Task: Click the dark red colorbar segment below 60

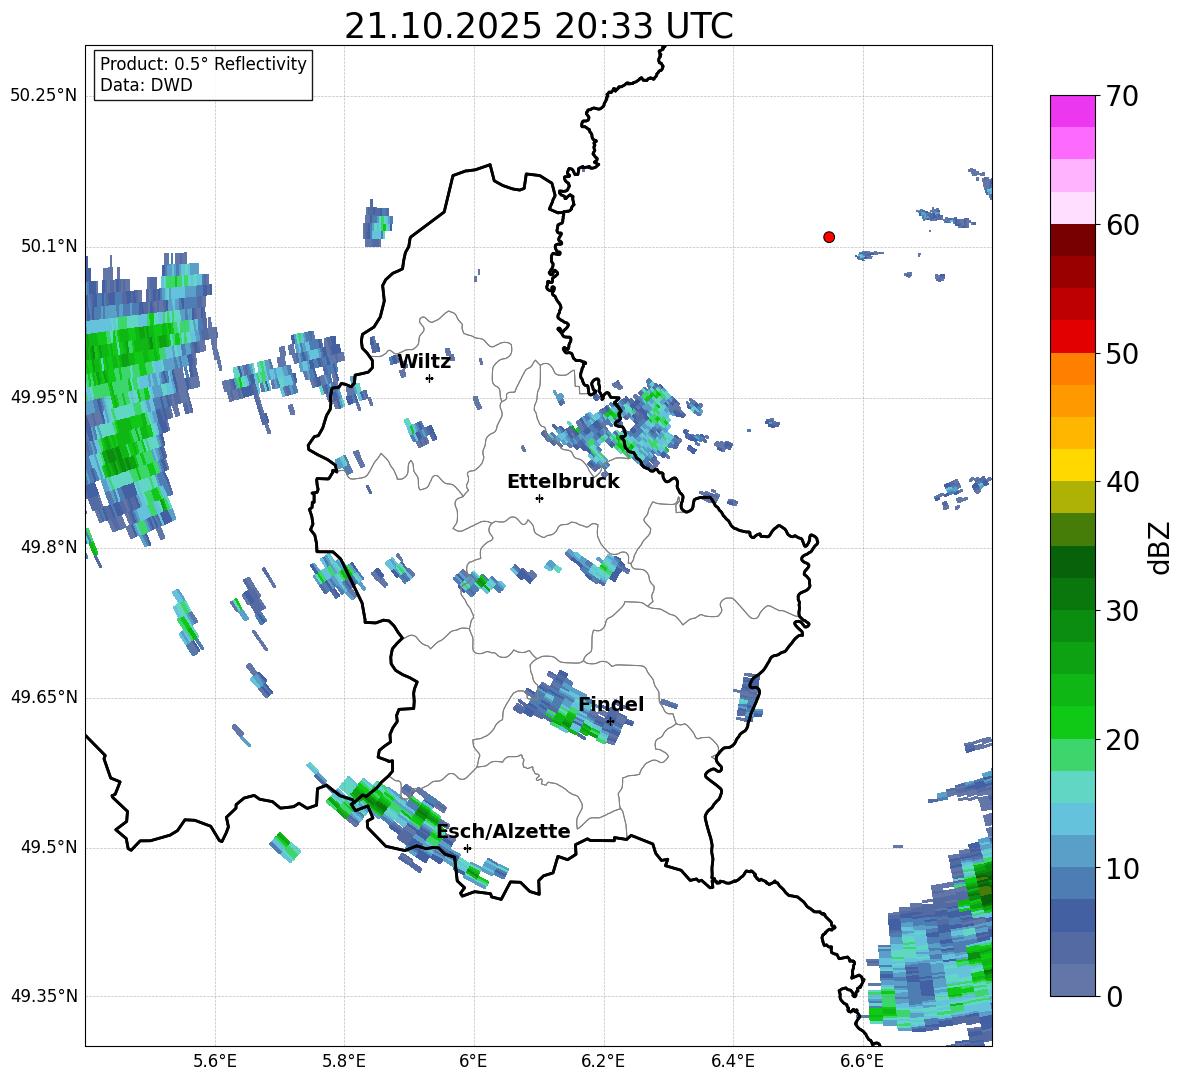Action: [x=1072, y=241]
